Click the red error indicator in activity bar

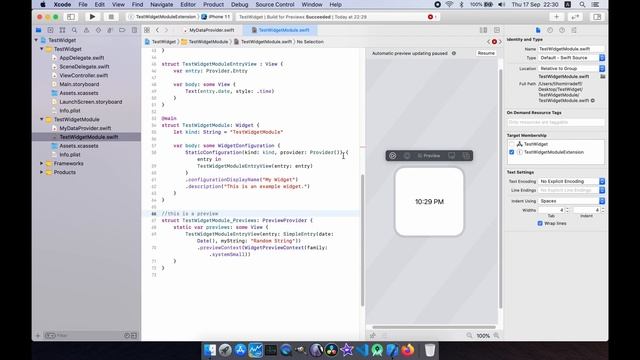click(430, 17)
